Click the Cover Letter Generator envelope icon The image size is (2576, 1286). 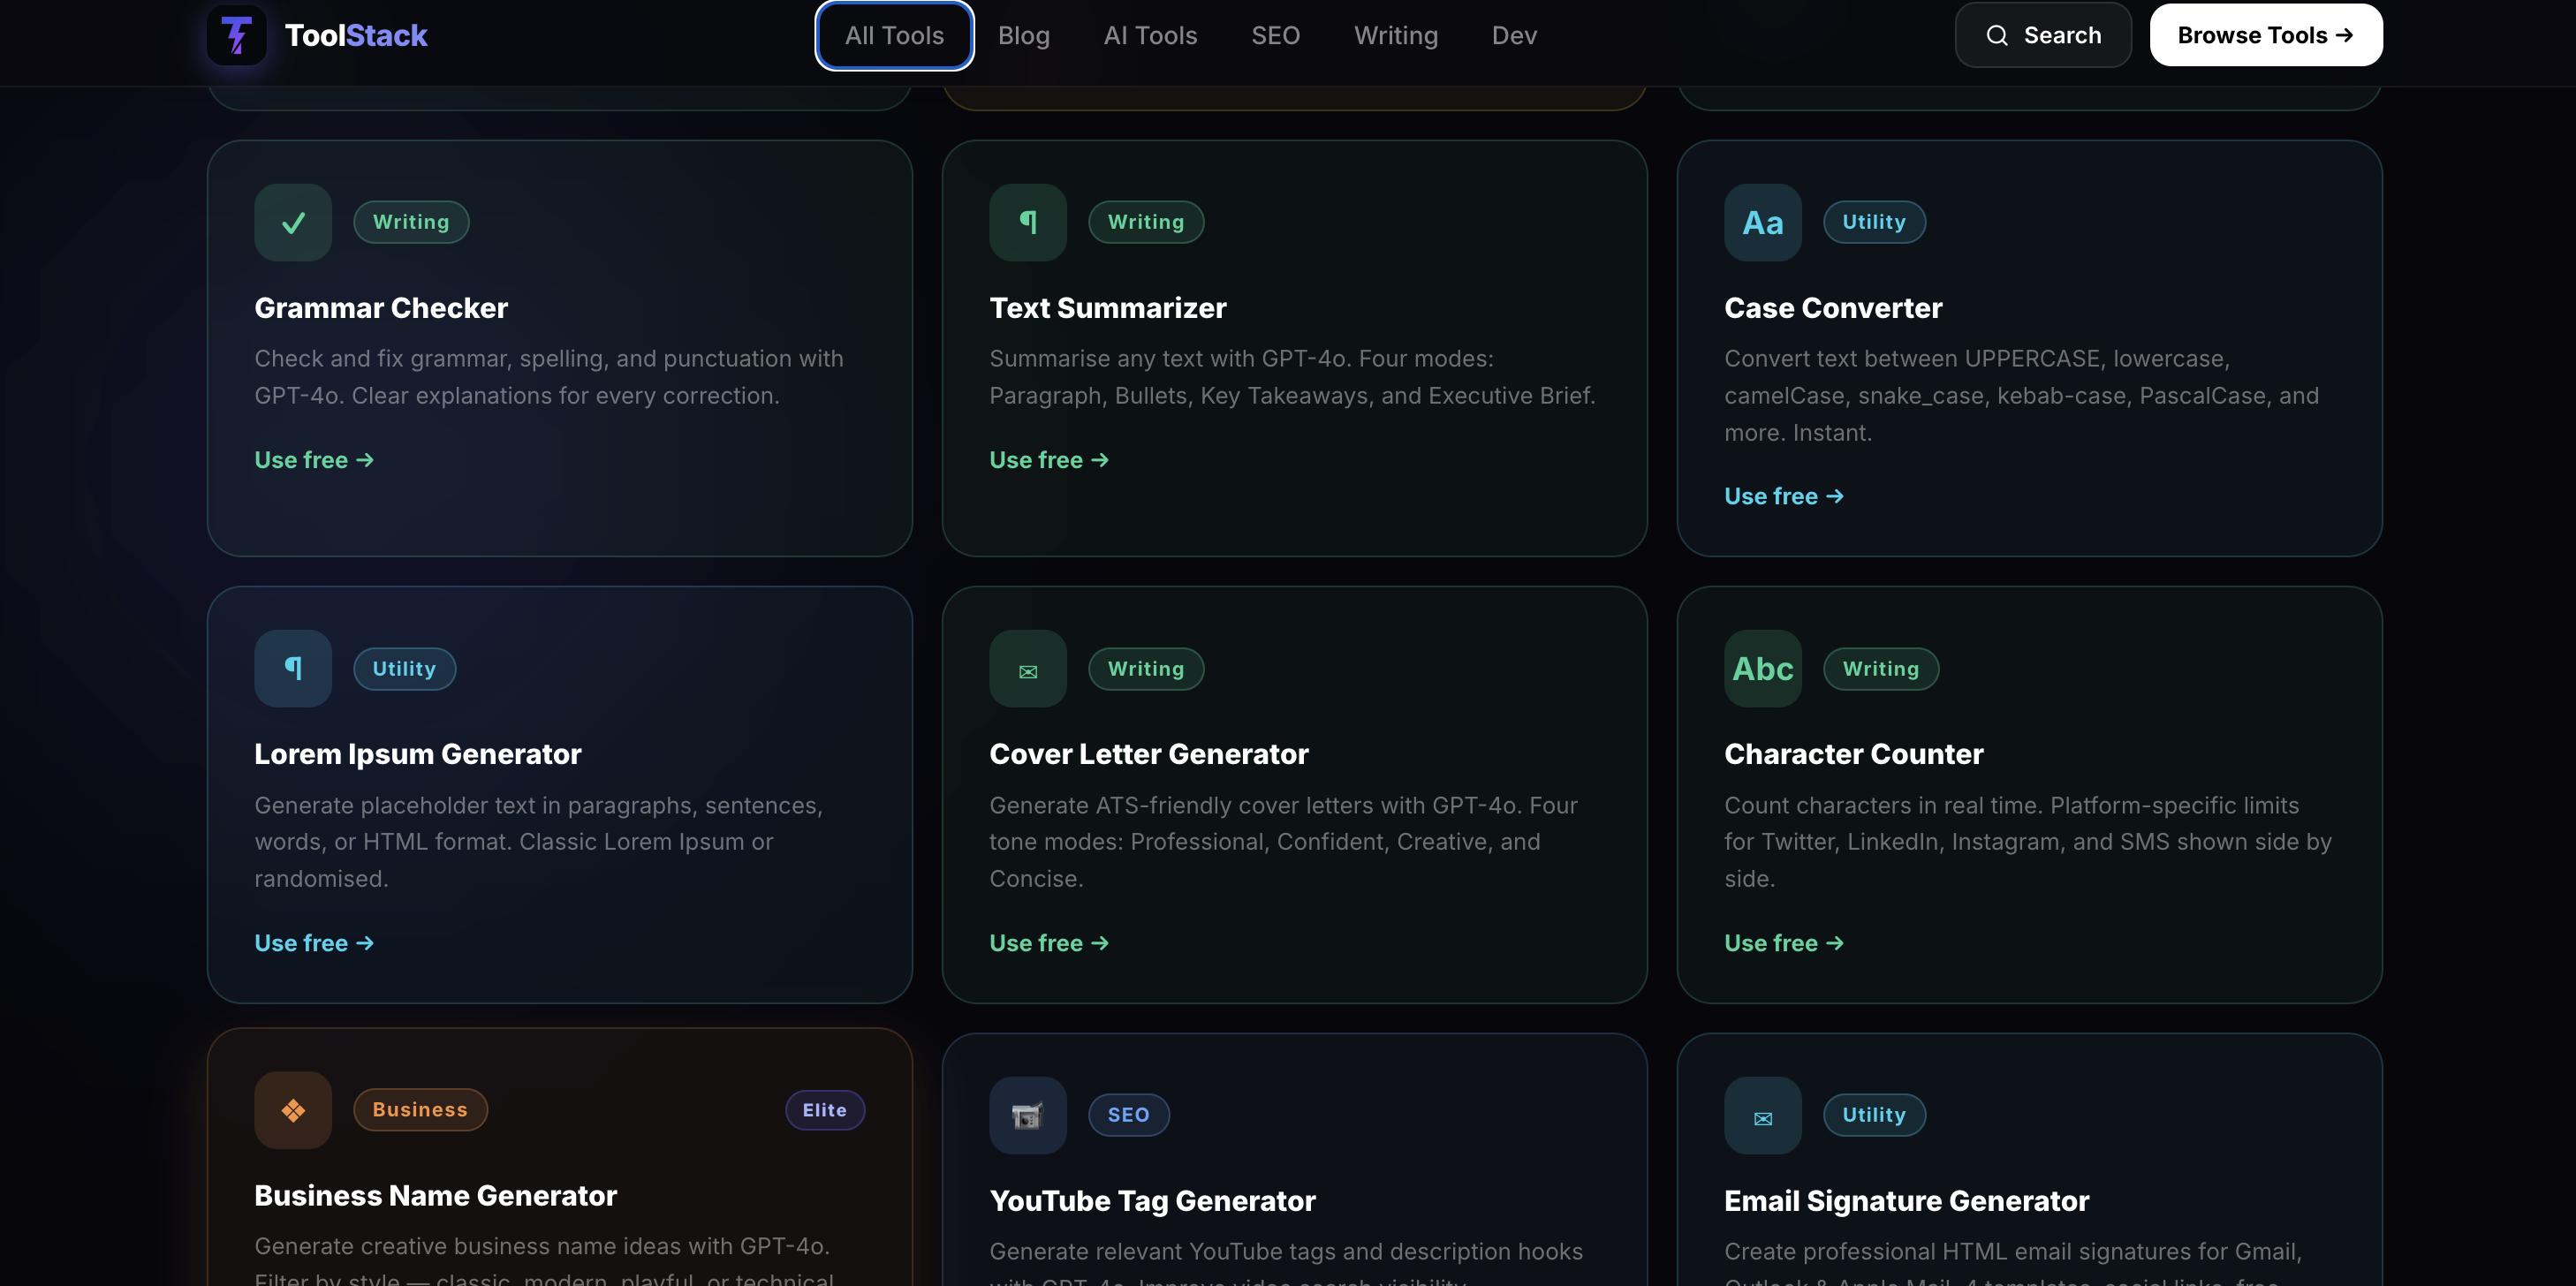point(1027,668)
